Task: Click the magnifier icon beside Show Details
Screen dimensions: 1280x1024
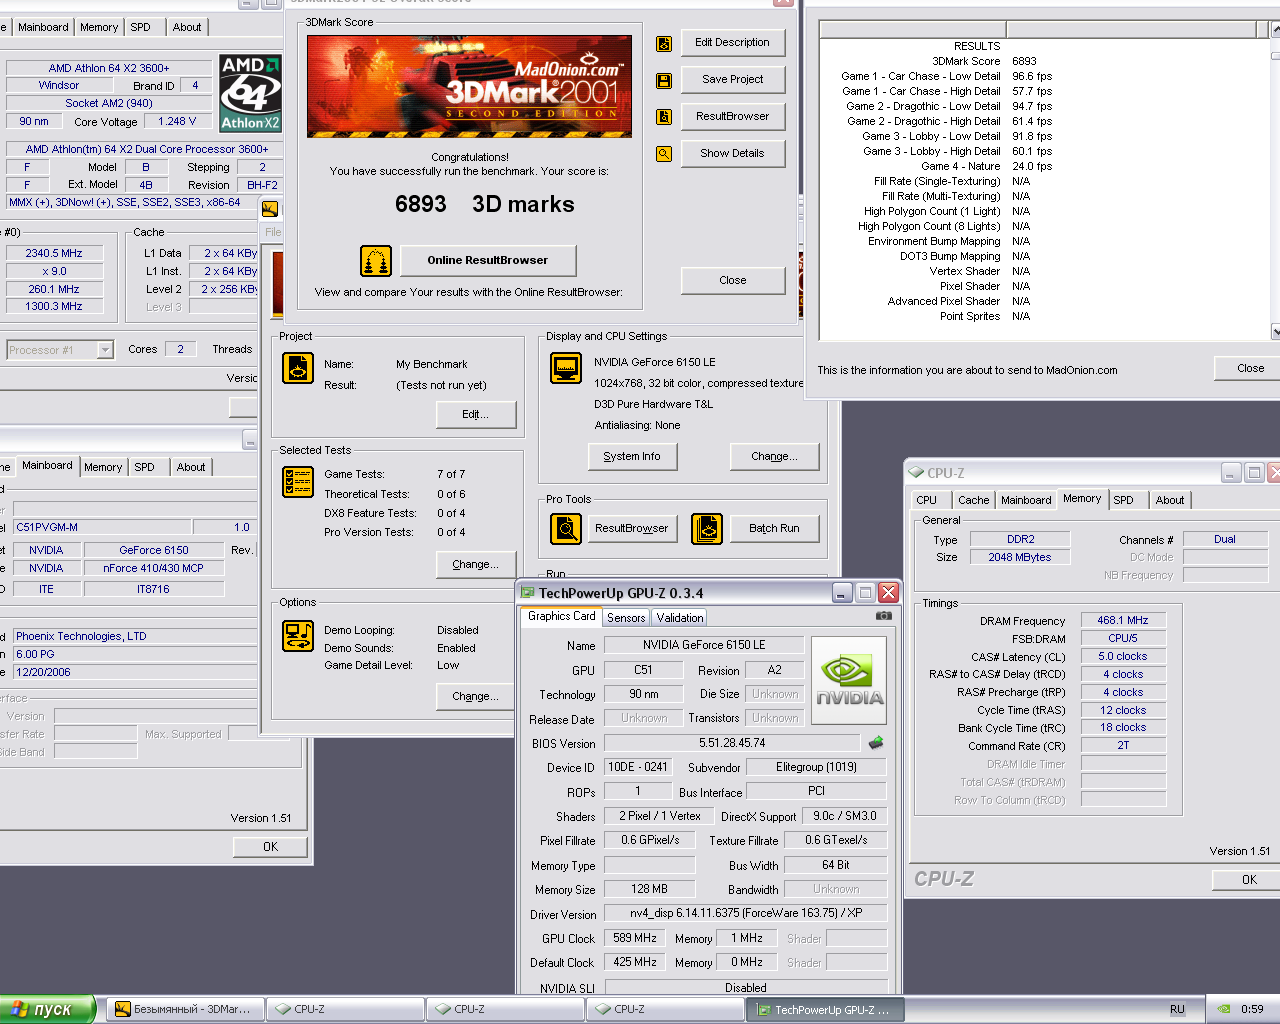Action: click(x=664, y=154)
